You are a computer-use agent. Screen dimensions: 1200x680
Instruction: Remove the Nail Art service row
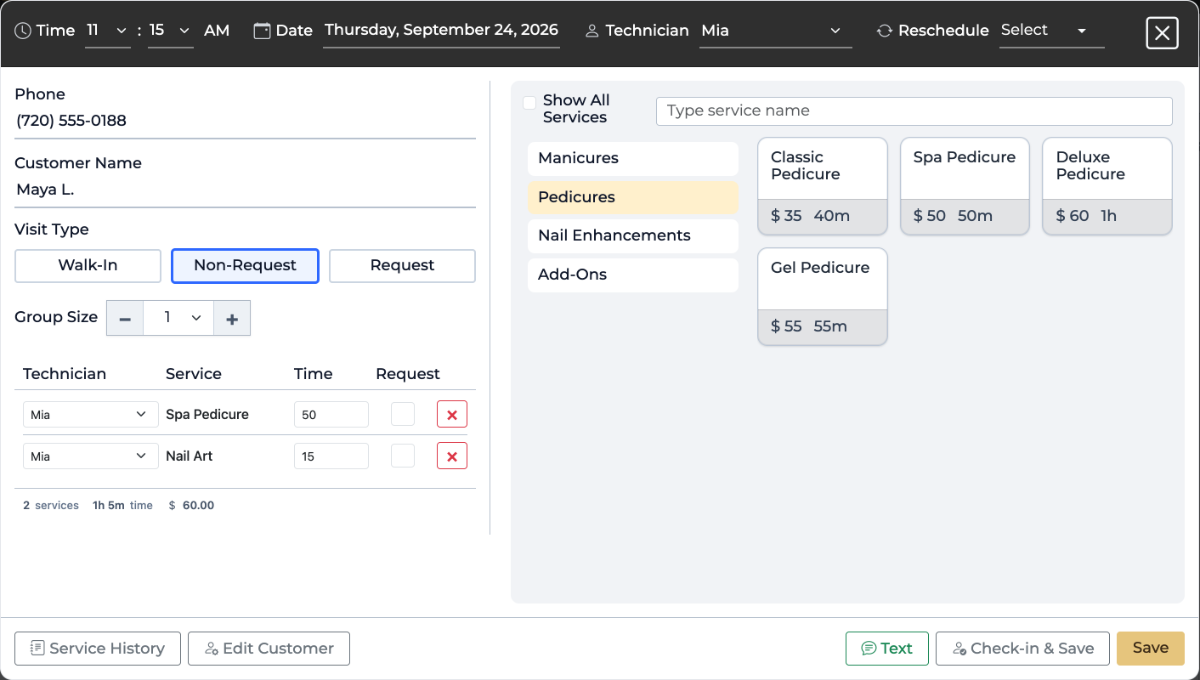click(x=452, y=456)
